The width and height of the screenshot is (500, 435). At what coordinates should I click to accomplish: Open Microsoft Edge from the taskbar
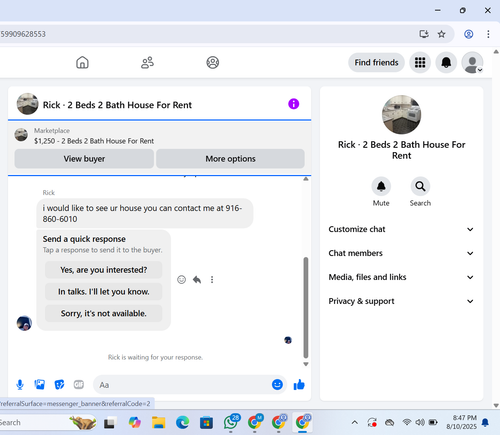click(182, 423)
